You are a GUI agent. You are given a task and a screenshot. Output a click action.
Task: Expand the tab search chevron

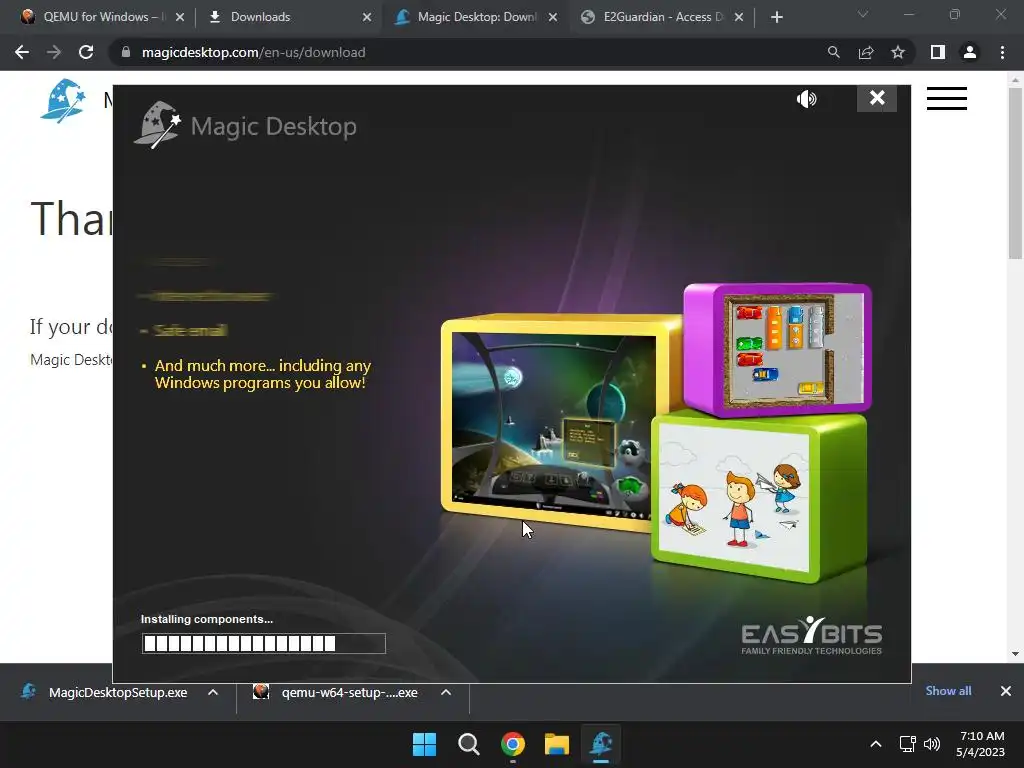(x=863, y=14)
